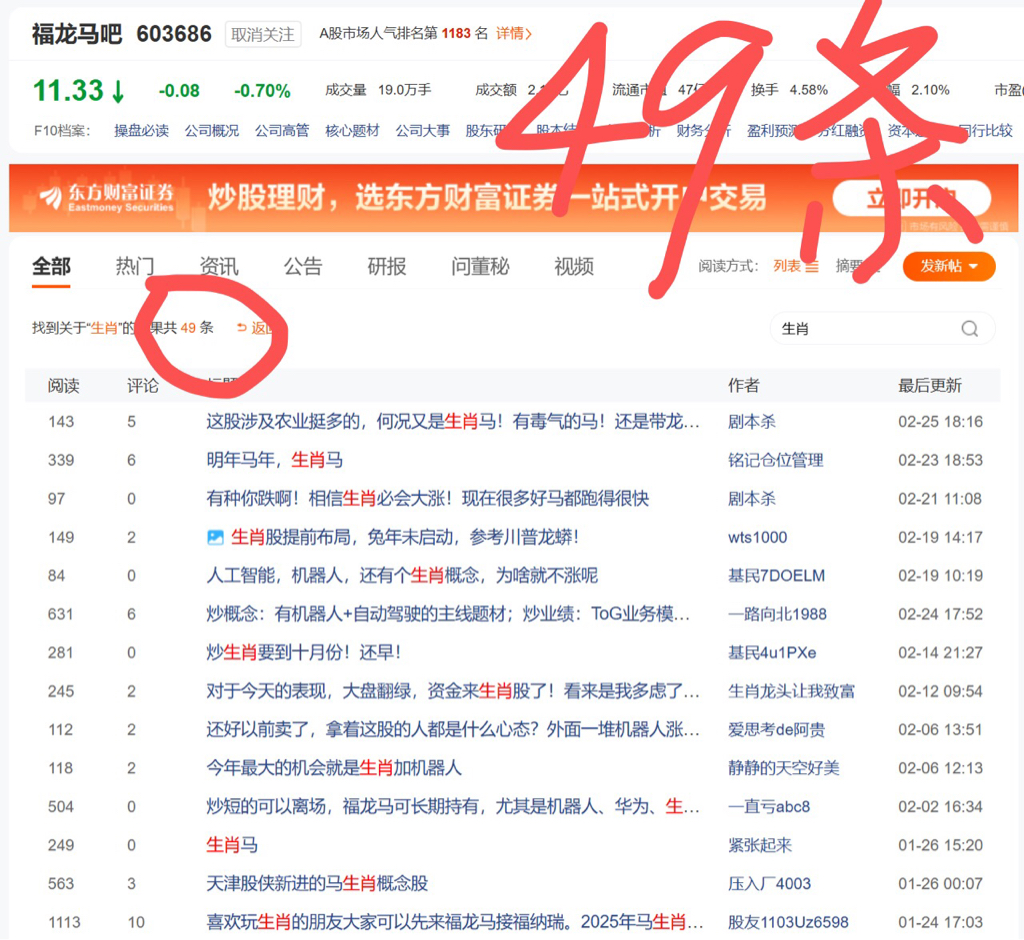This screenshot has width=1024, height=940.
Task: Open author 紧张起来 profile
Action: 760,845
